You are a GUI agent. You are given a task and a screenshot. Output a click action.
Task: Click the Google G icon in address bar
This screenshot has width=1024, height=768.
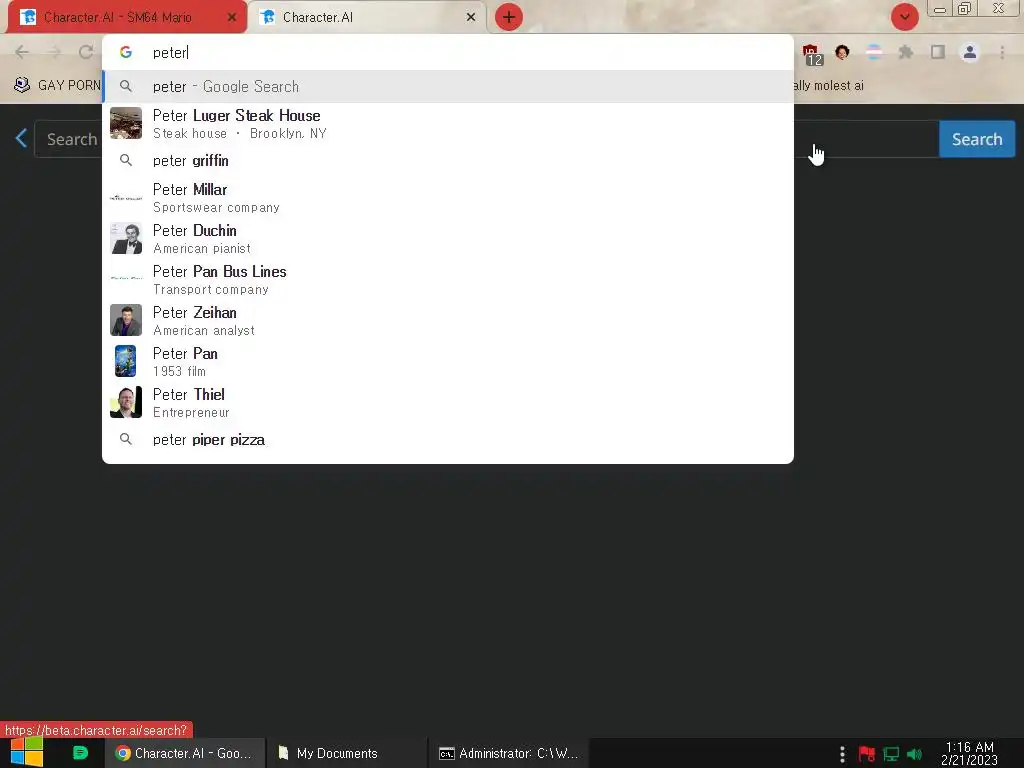(x=126, y=52)
